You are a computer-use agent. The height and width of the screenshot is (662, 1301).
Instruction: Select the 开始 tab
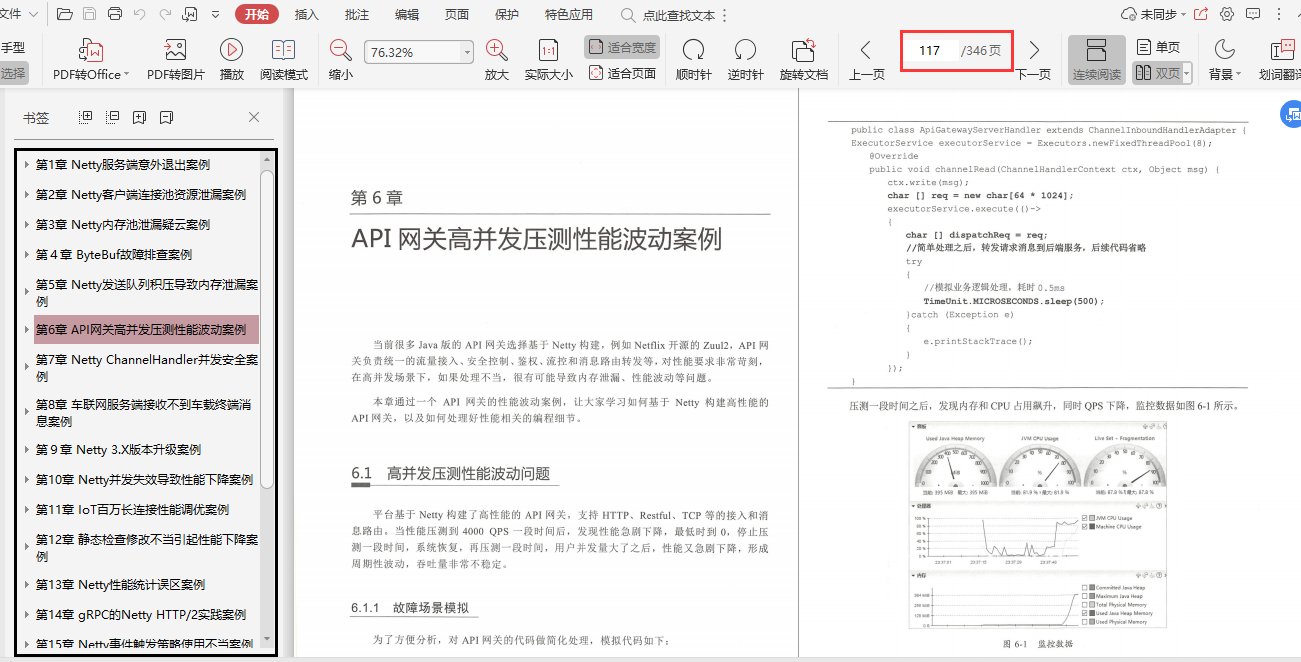257,15
